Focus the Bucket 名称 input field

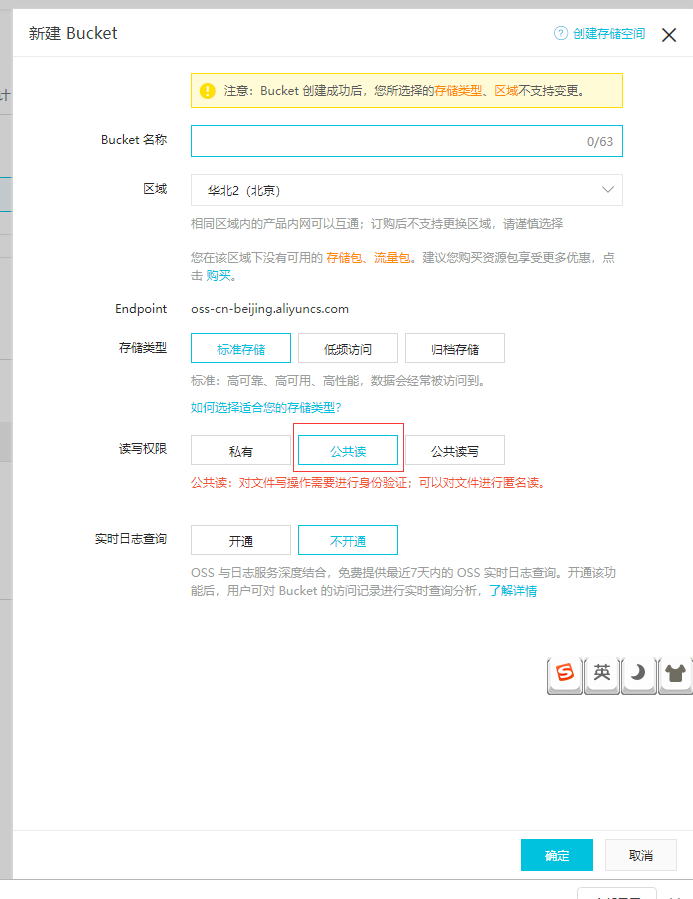click(406, 141)
